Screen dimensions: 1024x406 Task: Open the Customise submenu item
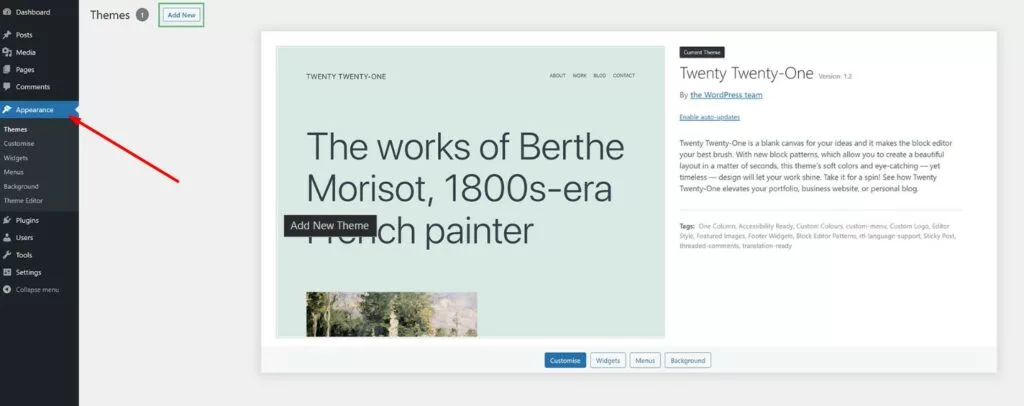coord(19,144)
